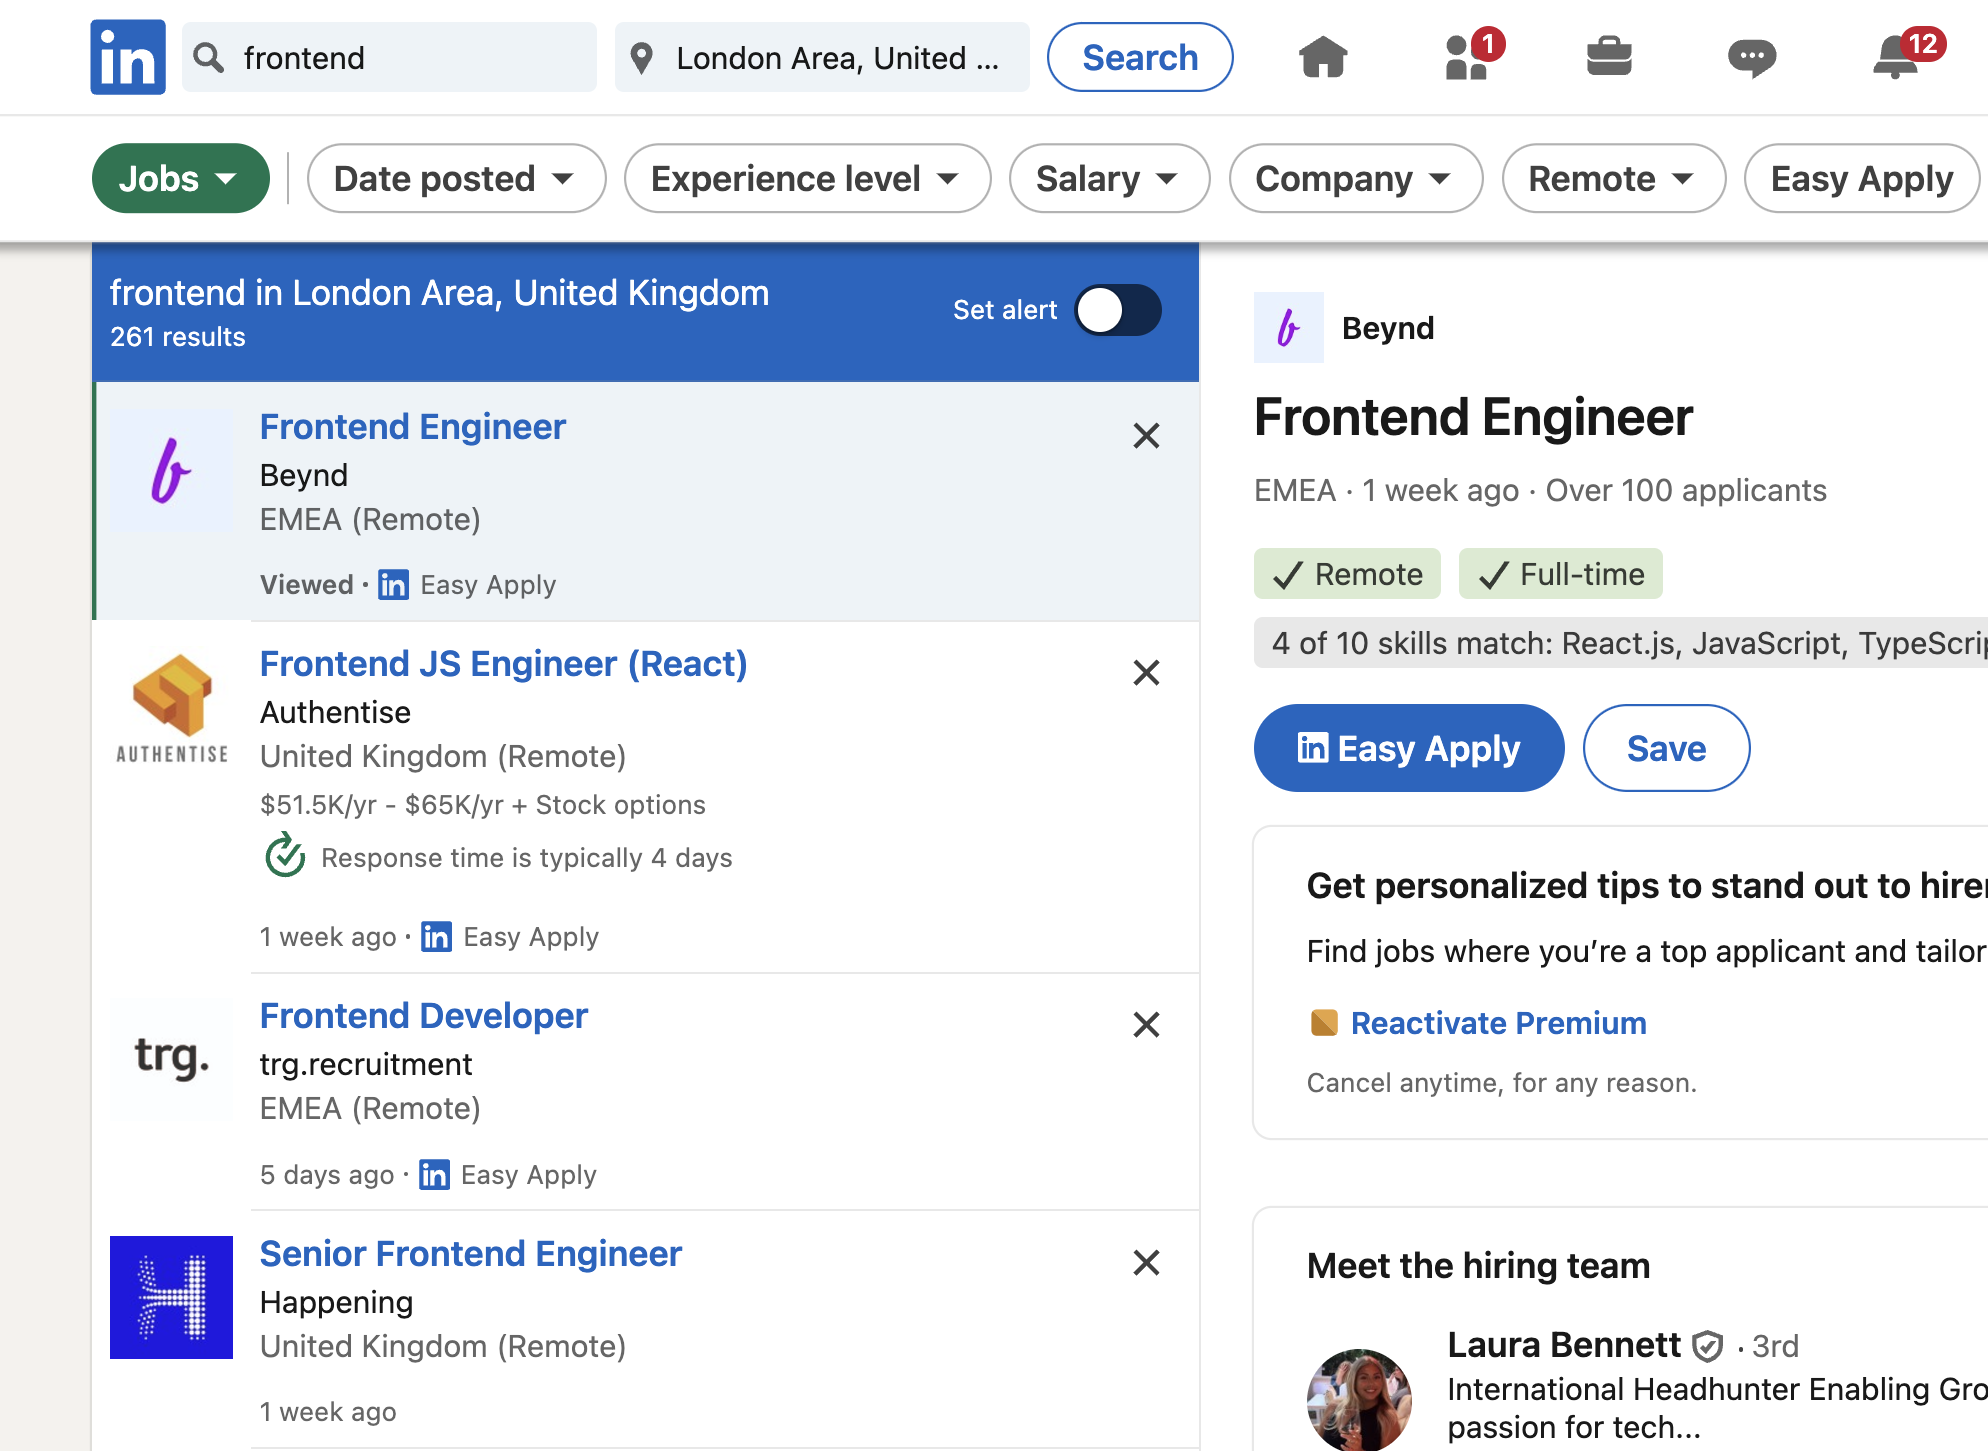Open the Salary filter dropdown
1988x1451 pixels.
1109,178
